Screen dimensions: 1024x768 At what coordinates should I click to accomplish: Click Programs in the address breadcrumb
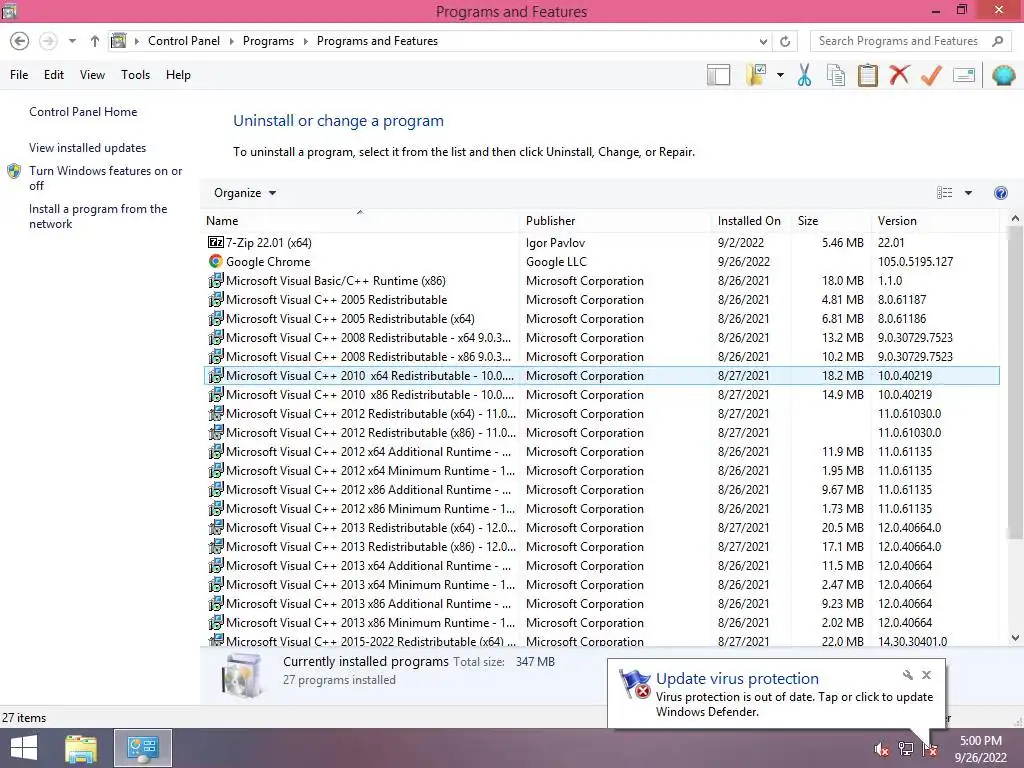tap(268, 41)
